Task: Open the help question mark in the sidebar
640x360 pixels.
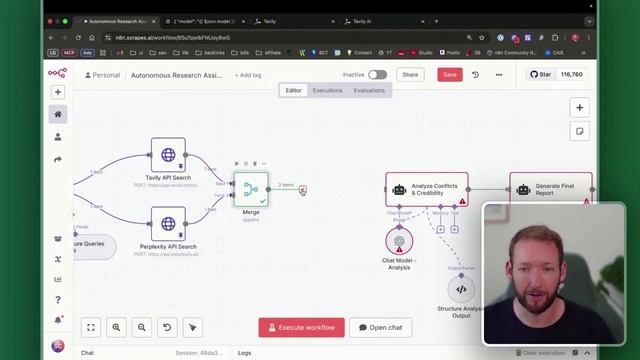Action: pyautogui.click(x=58, y=300)
